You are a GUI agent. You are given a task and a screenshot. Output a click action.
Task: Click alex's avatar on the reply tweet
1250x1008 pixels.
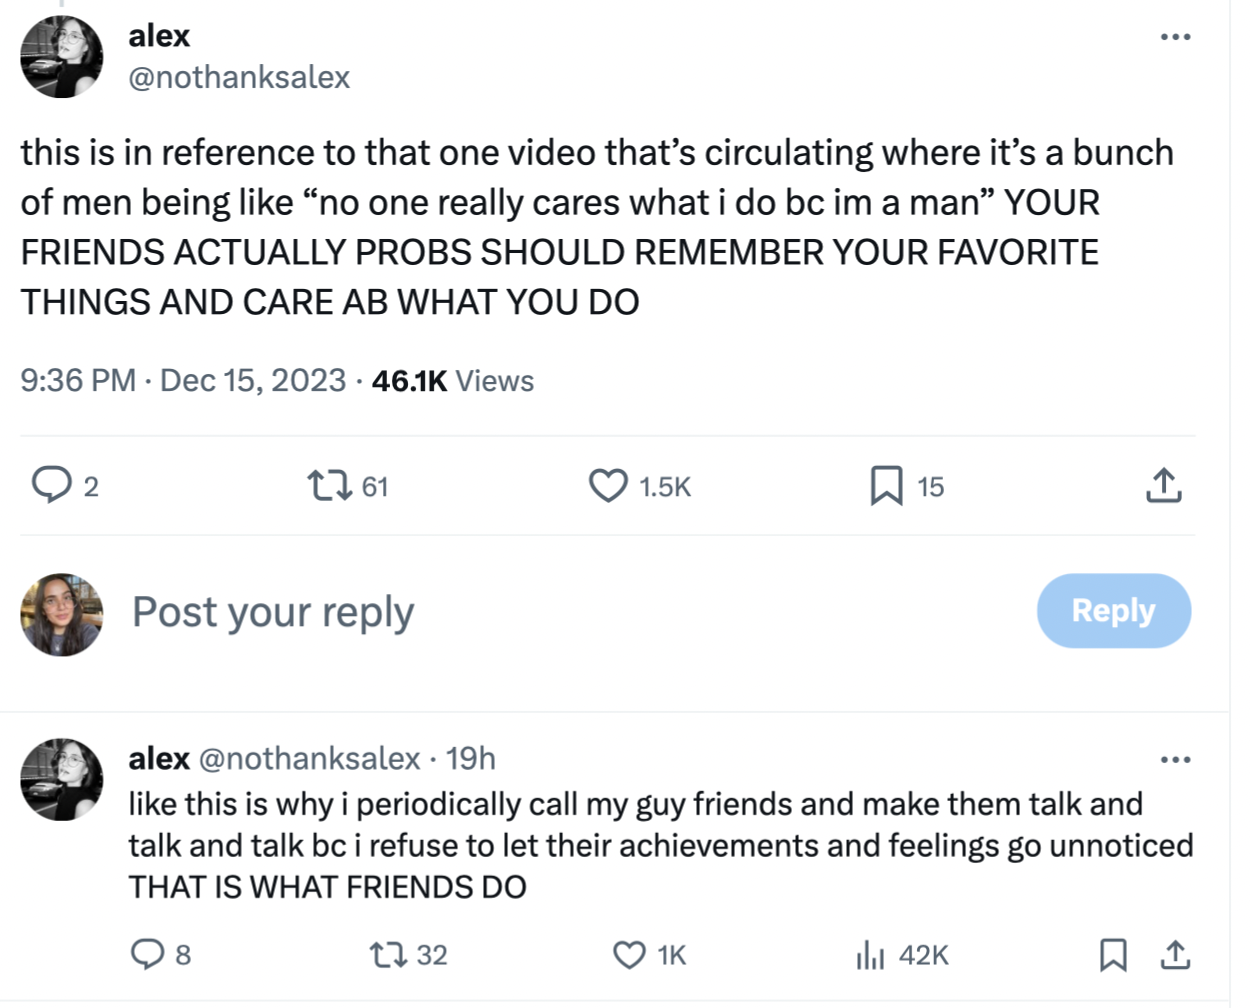(x=62, y=780)
